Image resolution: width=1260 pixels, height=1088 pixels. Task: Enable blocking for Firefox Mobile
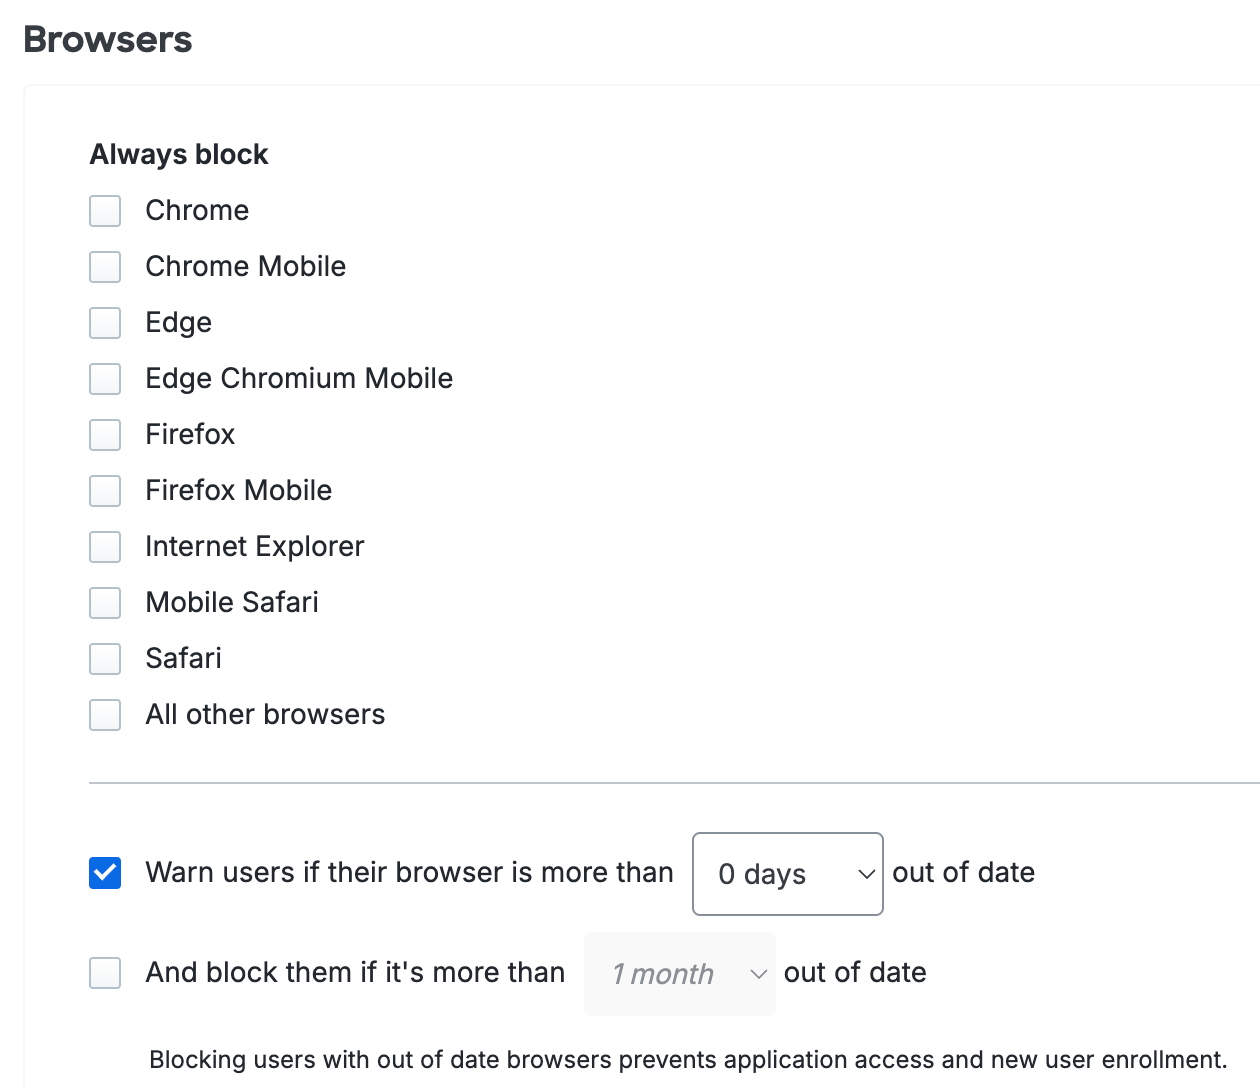pyautogui.click(x=105, y=491)
